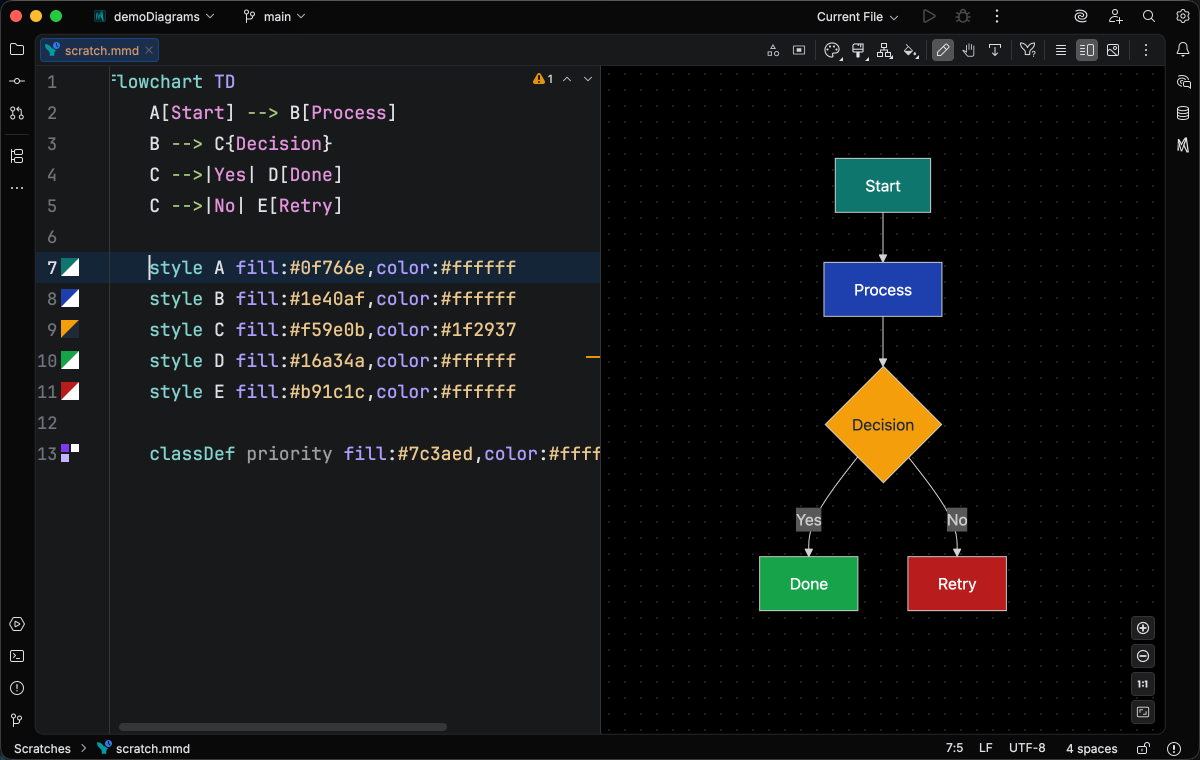The height and width of the screenshot is (760, 1200).
Task: Open the main toolbar more actions menu
Action: [x=997, y=16]
